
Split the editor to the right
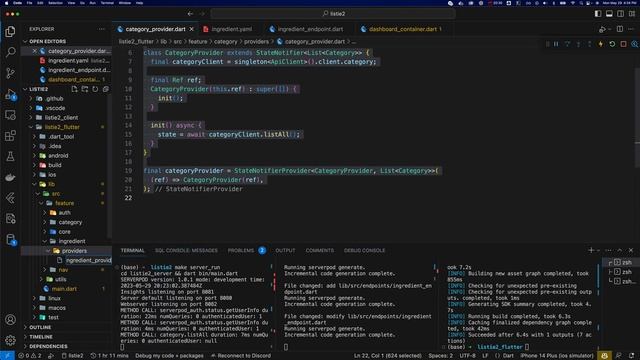(x=620, y=29)
